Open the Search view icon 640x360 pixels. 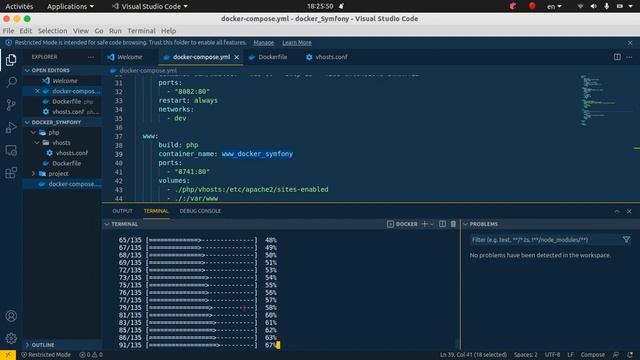(x=11, y=82)
